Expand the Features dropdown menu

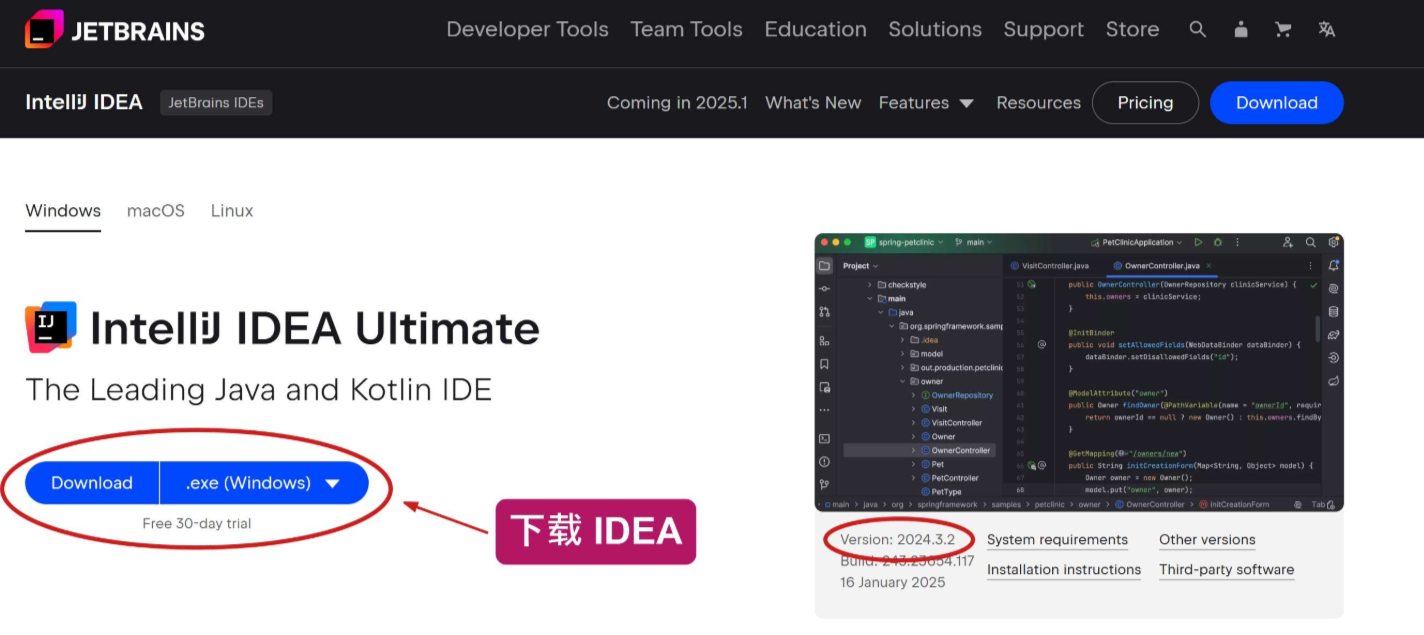[x=926, y=102]
